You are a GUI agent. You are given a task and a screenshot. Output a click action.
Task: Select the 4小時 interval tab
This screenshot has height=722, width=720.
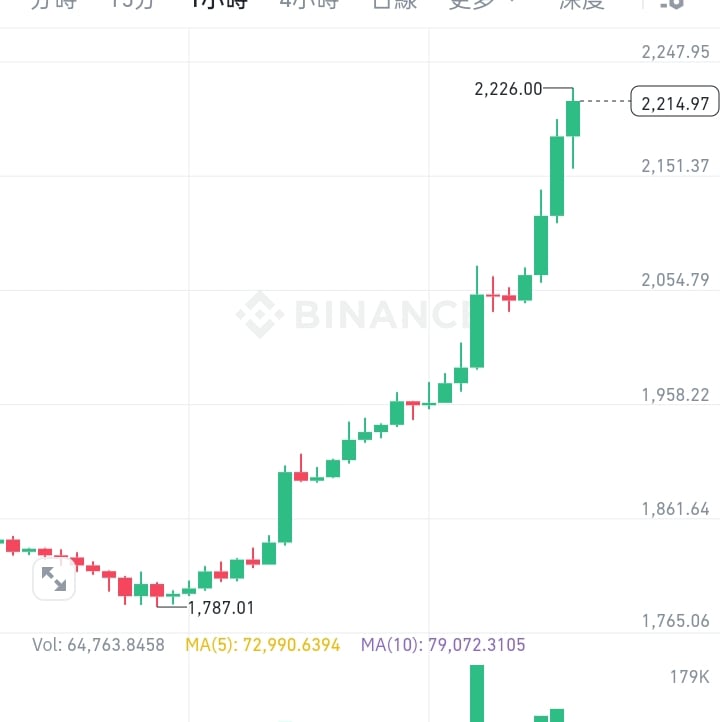point(309,4)
